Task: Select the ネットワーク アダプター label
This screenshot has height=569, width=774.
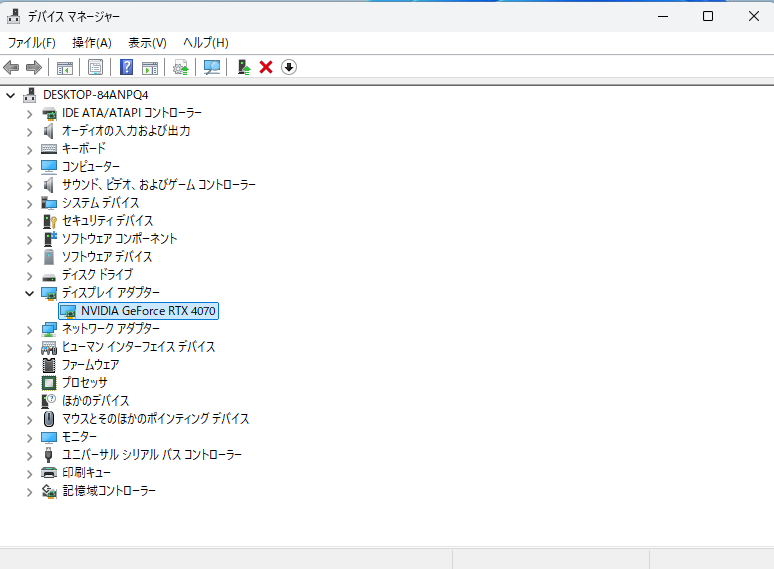Action: pos(111,329)
